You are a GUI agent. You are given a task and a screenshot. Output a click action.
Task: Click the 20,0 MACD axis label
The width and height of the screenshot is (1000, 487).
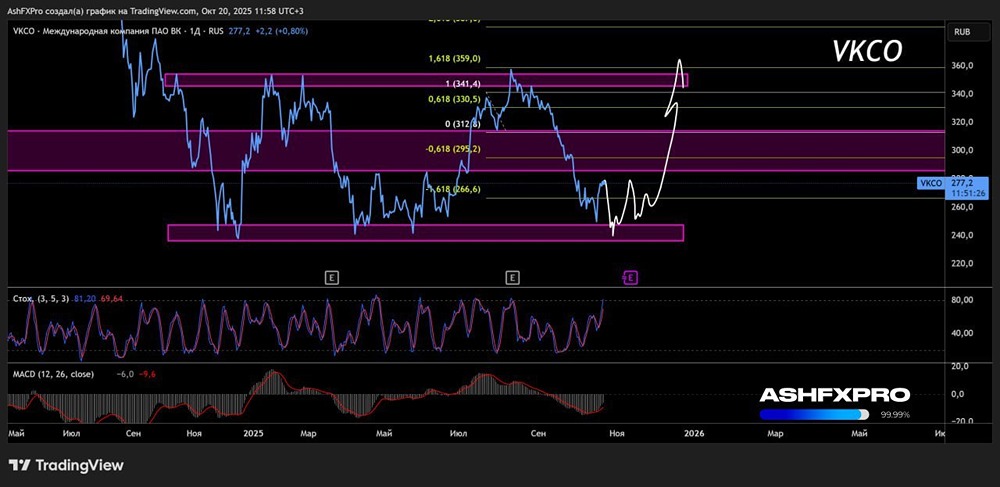pyautogui.click(x=962, y=366)
